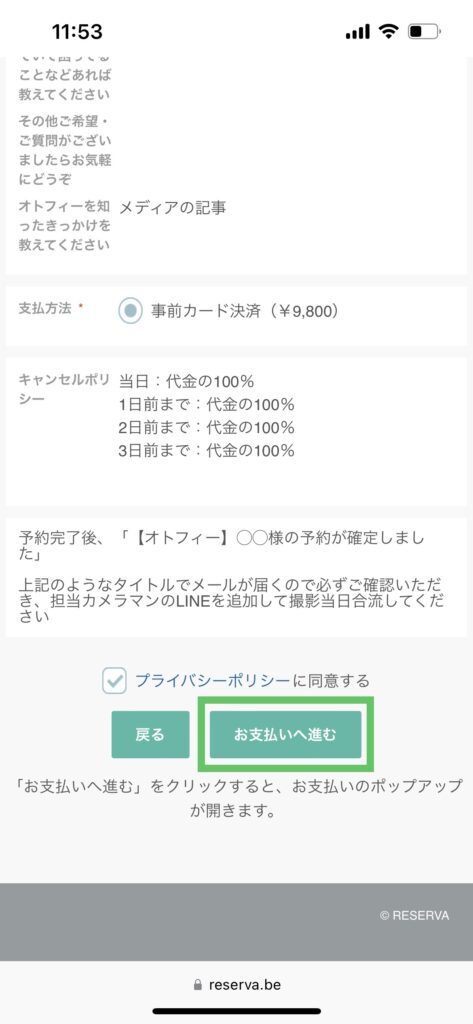473x1024 pixels.
Task: Select the 事前カード決済 radio button
Action: (131, 312)
